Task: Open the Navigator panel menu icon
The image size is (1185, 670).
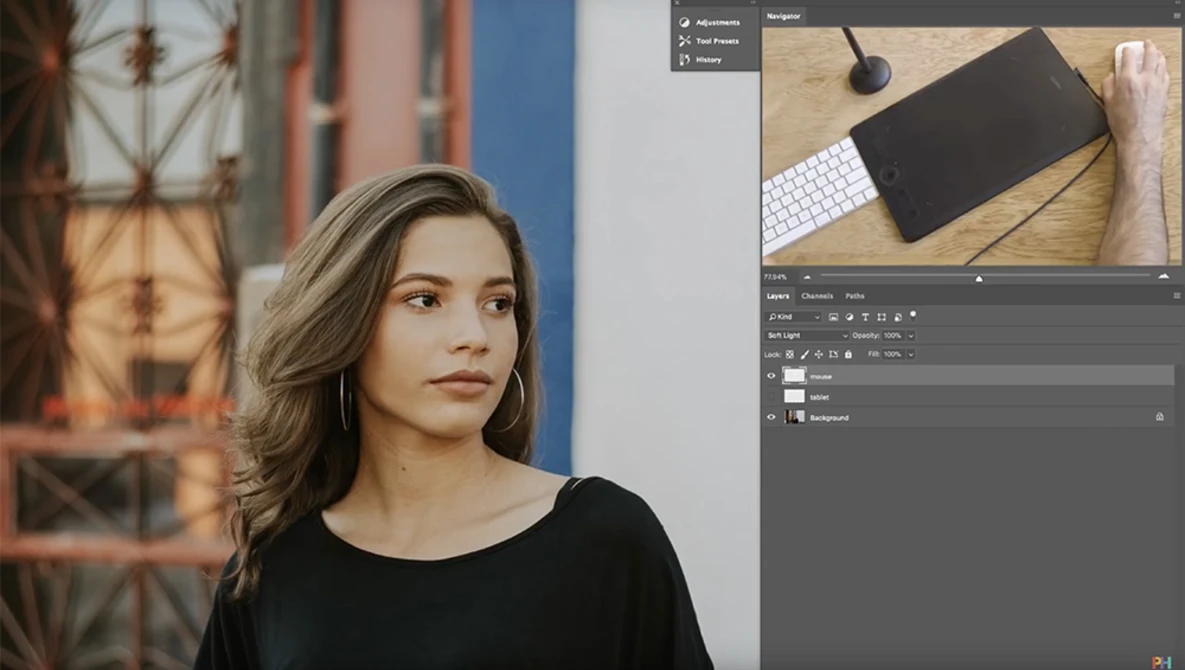Action: (x=1177, y=16)
